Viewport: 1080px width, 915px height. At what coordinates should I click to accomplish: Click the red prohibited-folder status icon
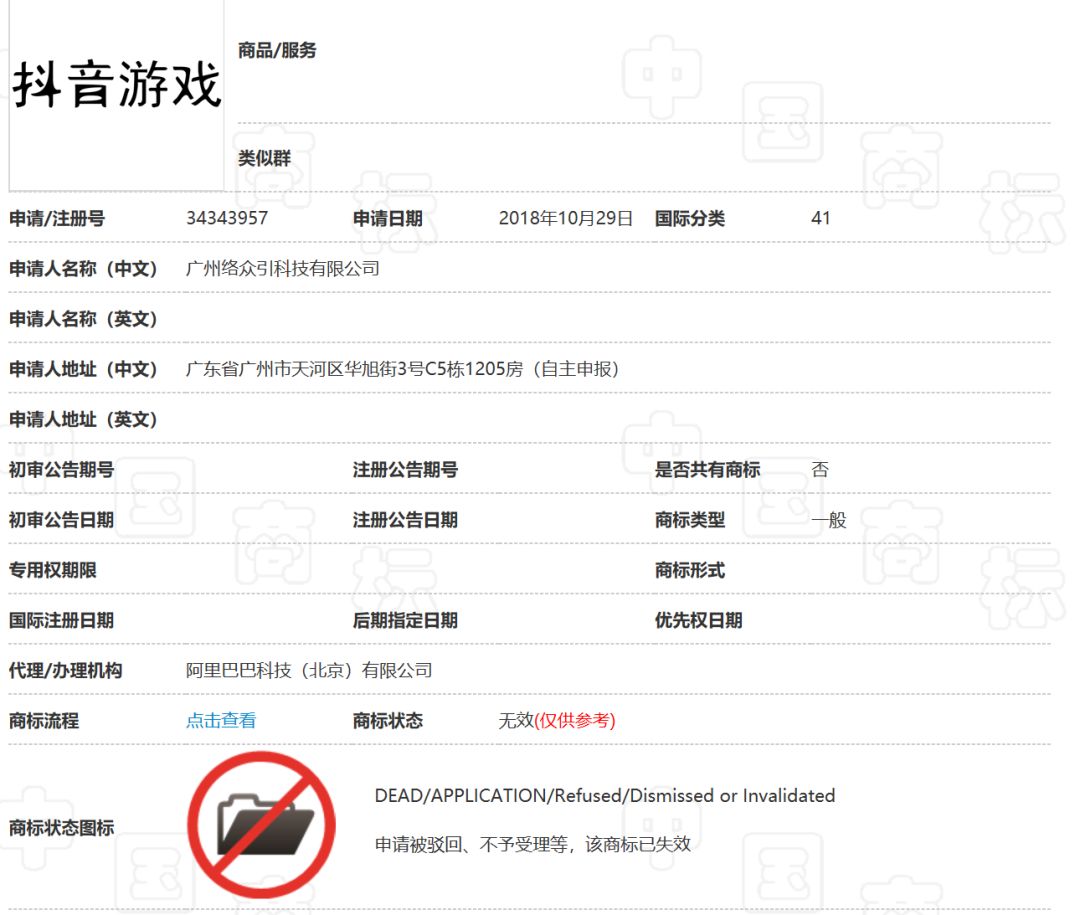coord(261,825)
